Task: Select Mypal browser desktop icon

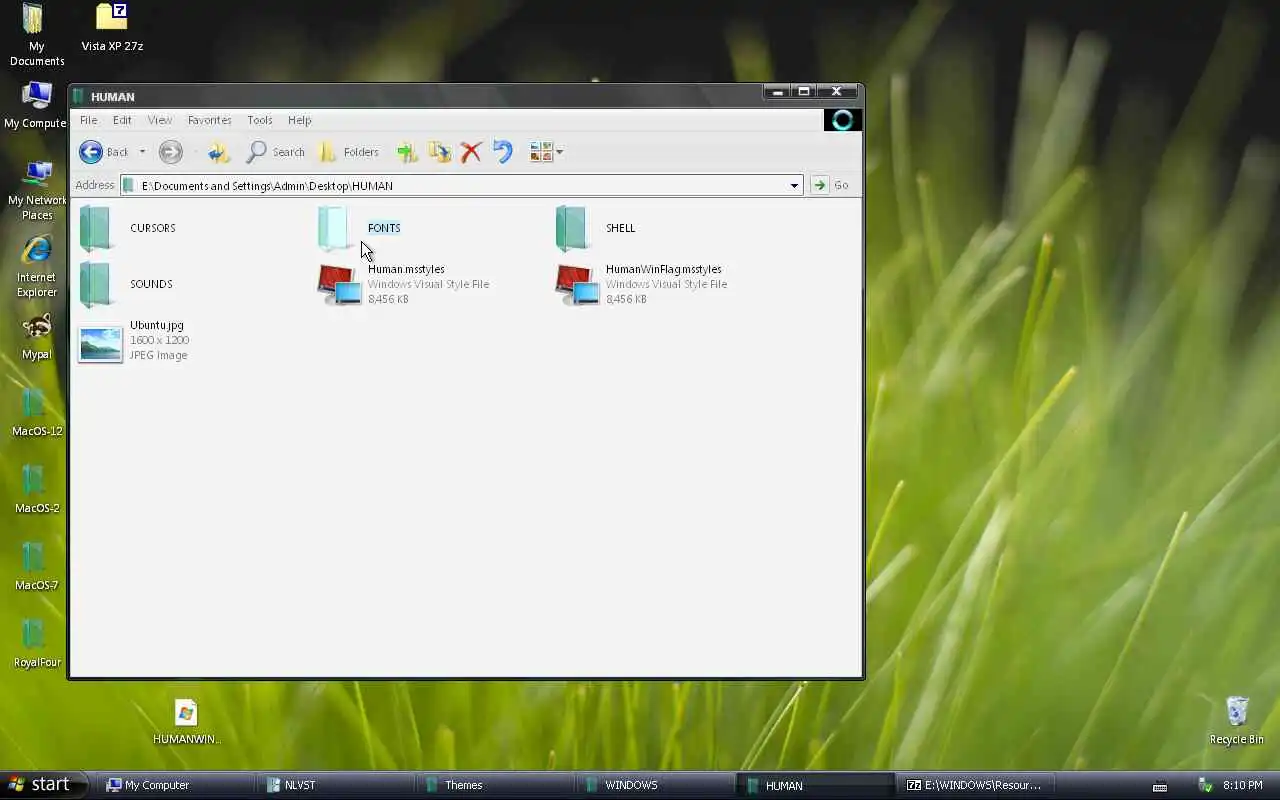Action: click(x=37, y=338)
